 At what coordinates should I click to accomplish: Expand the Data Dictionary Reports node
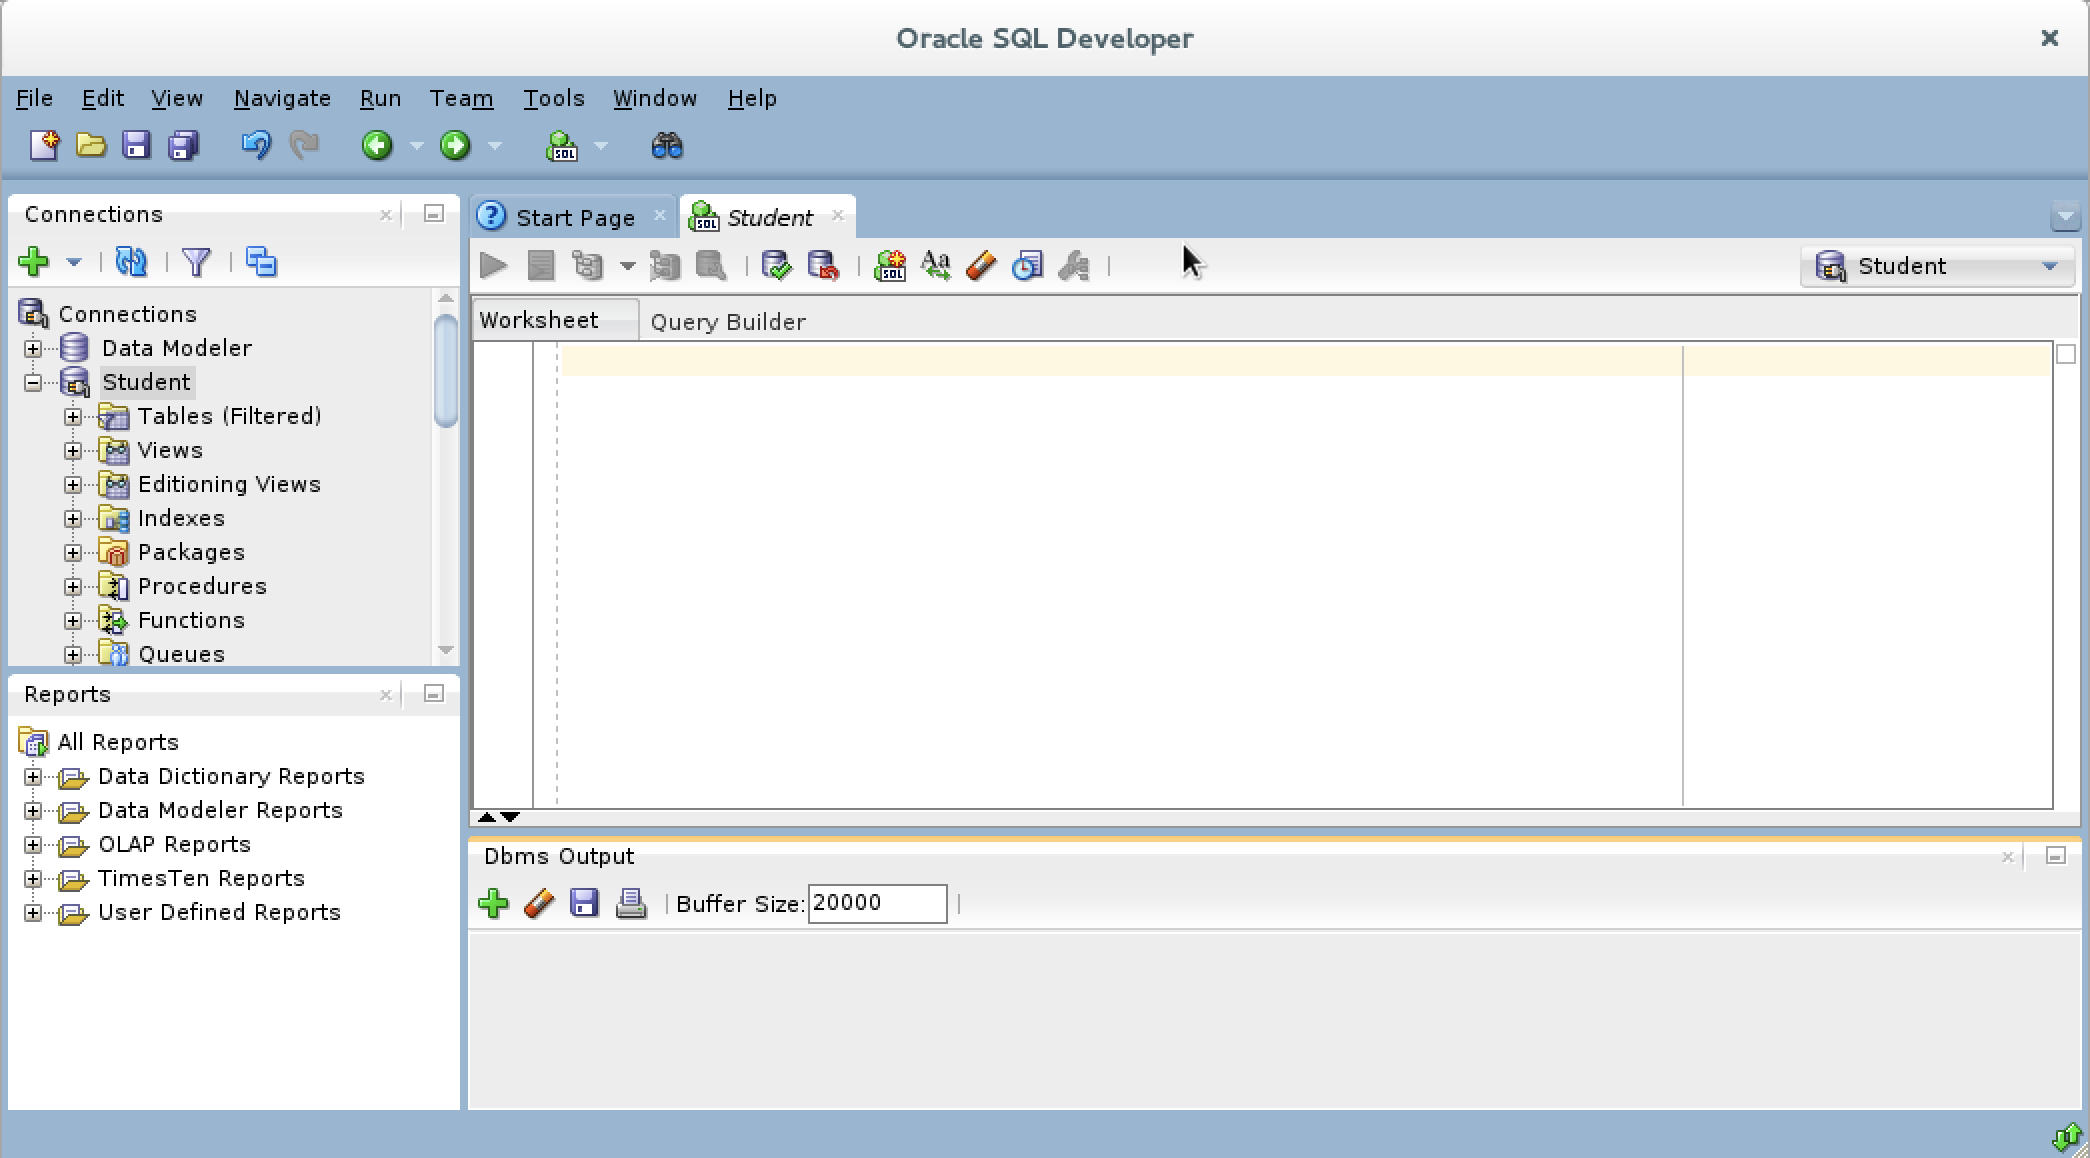point(33,776)
